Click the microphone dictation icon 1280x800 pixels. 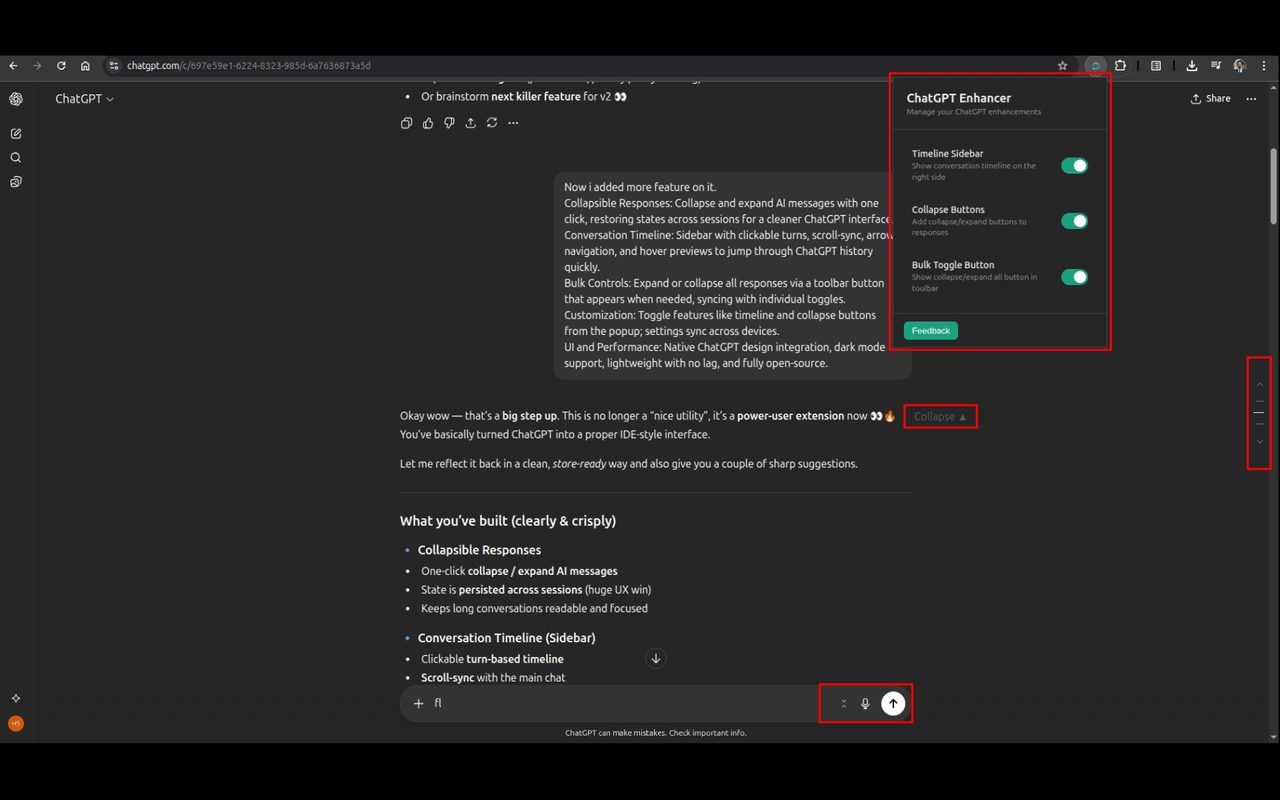coord(865,704)
